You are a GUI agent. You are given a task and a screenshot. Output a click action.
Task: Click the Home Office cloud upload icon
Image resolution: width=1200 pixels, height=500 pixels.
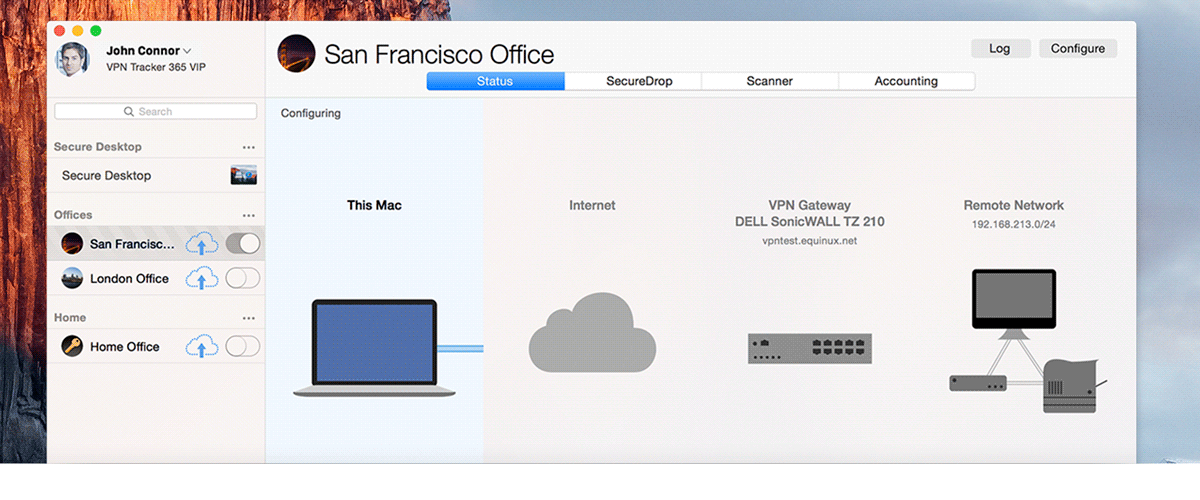click(202, 347)
